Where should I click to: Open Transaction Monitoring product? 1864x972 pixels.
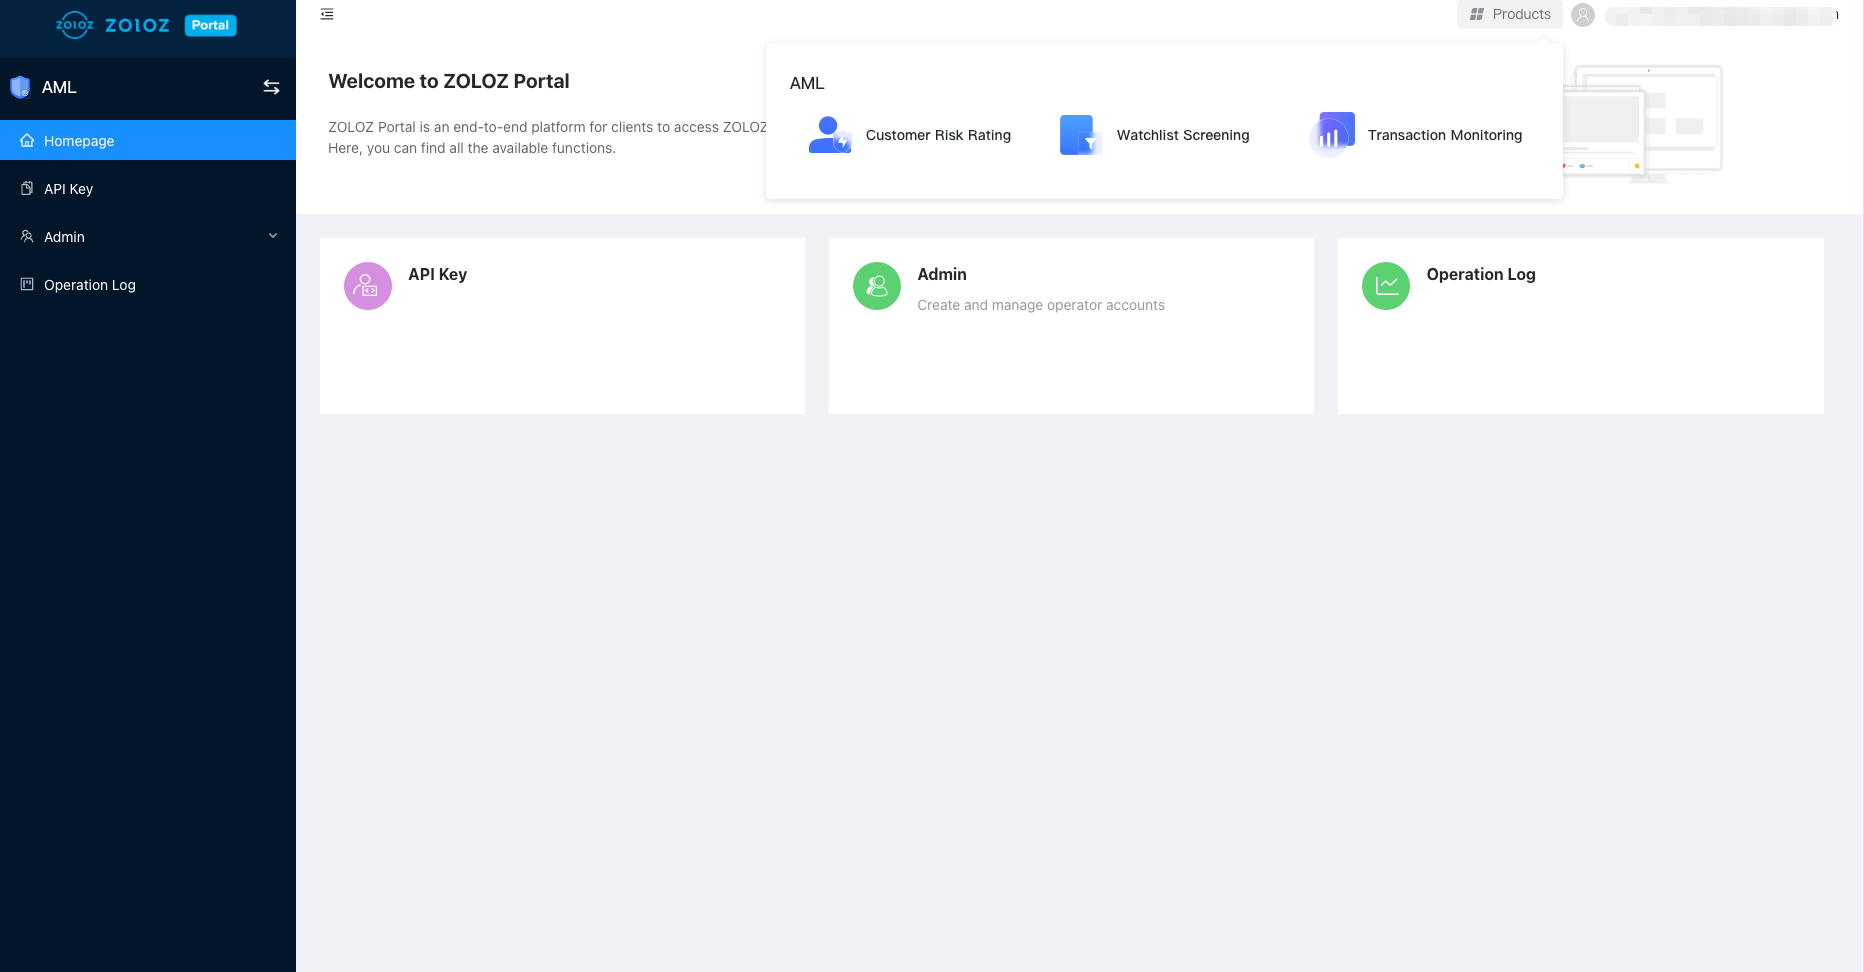1445,135
